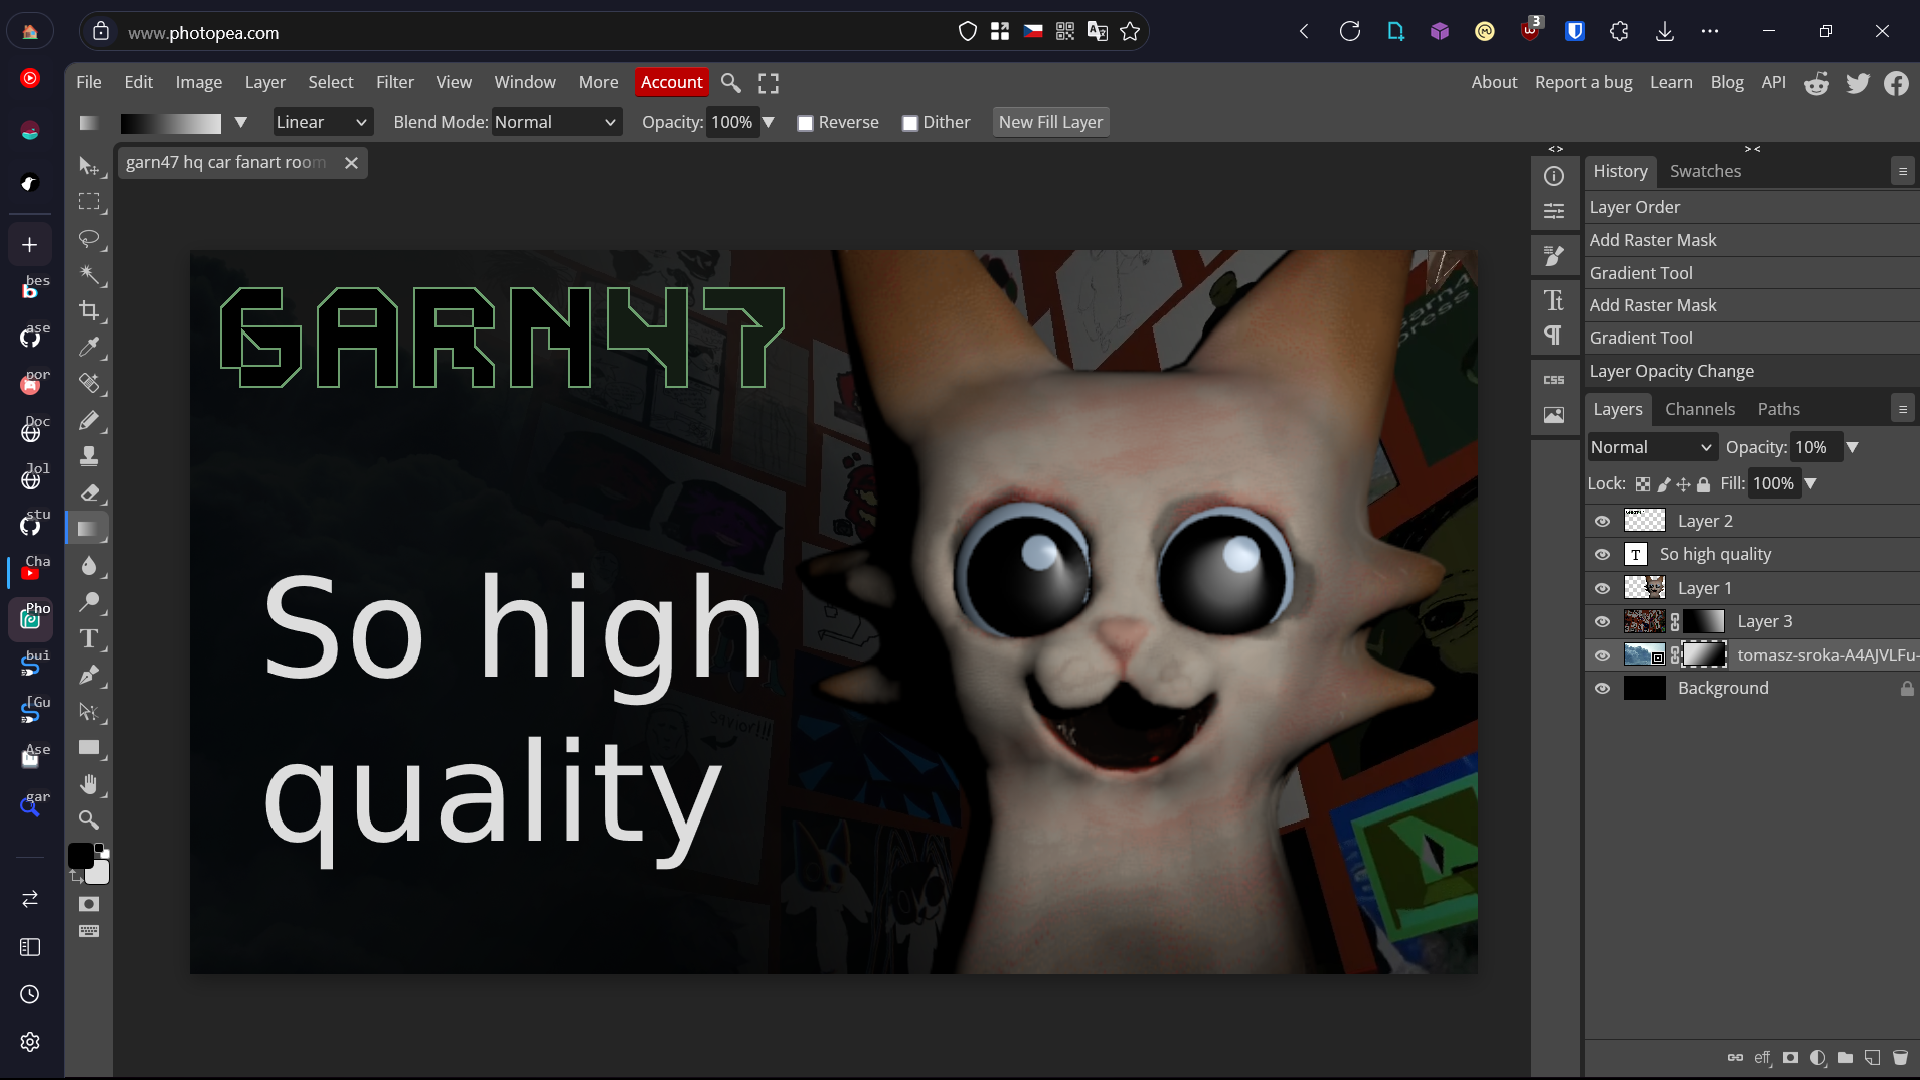Select the Magic Wand tool

pos(89,275)
